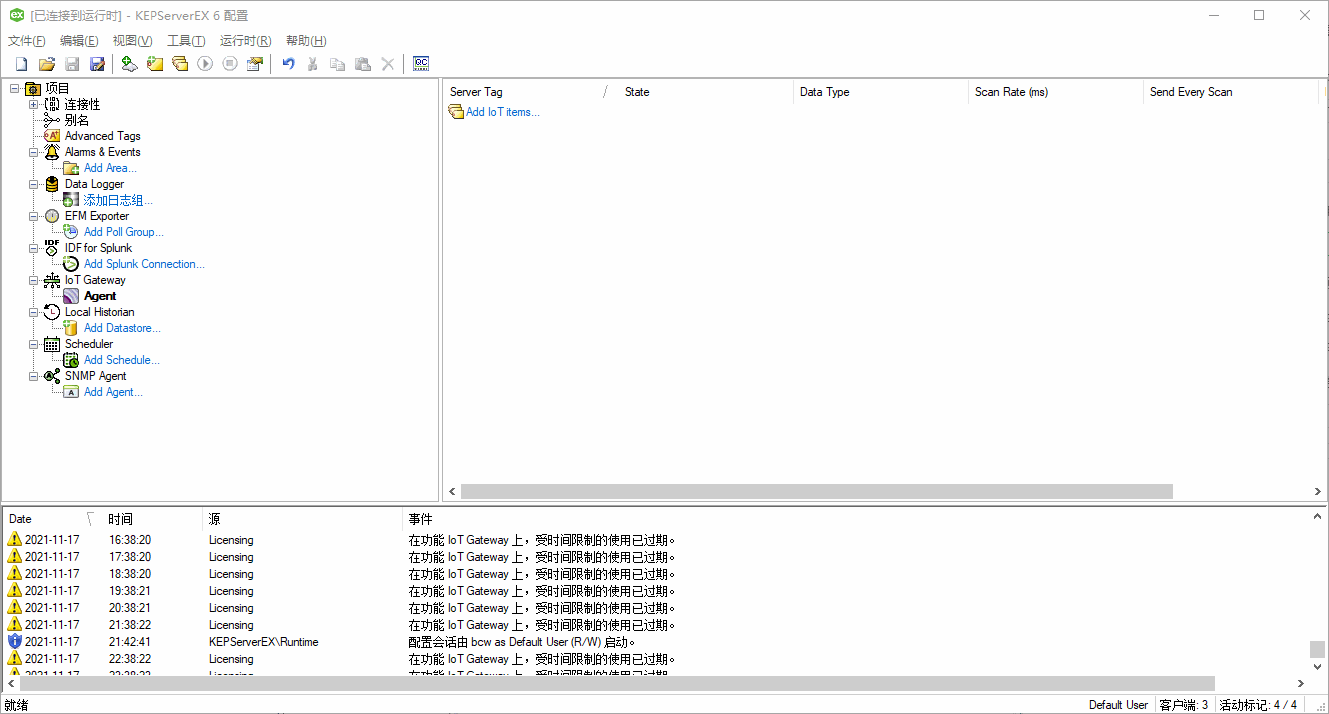Sort by Server Tag column header

(x=520, y=92)
